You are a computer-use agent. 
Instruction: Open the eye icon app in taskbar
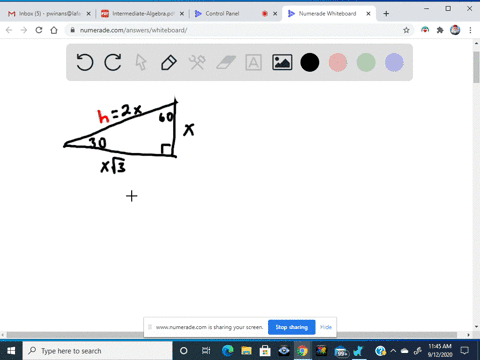pos(284,351)
